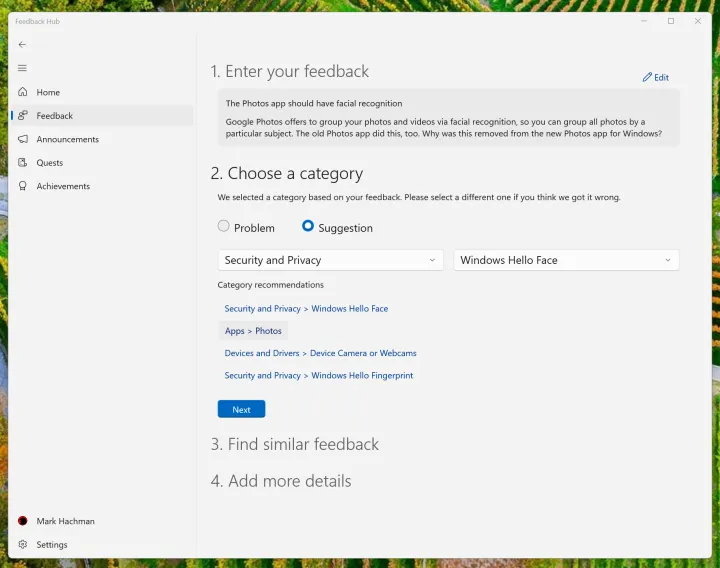Select the Problem radio button
720x568 pixels.
click(224, 227)
